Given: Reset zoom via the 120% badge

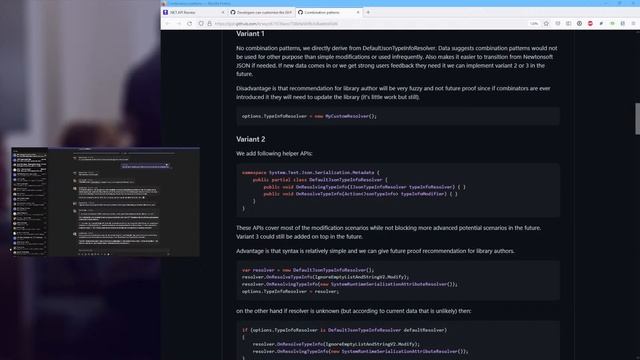Looking at the screenshot, I should pyautogui.click(x=534, y=24).
